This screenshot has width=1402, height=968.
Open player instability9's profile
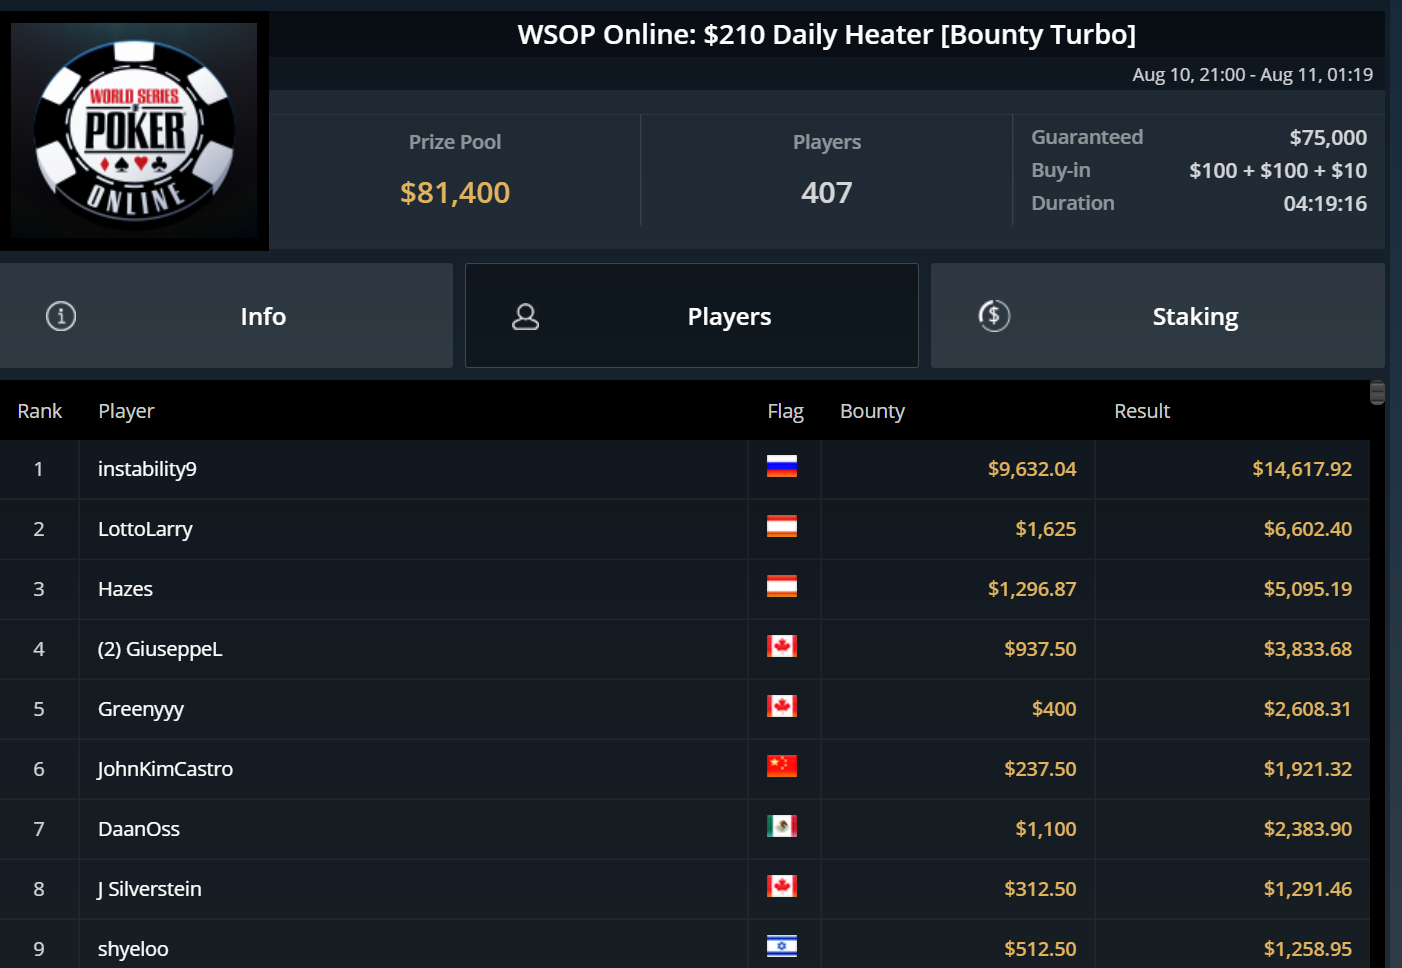point(147,469)
